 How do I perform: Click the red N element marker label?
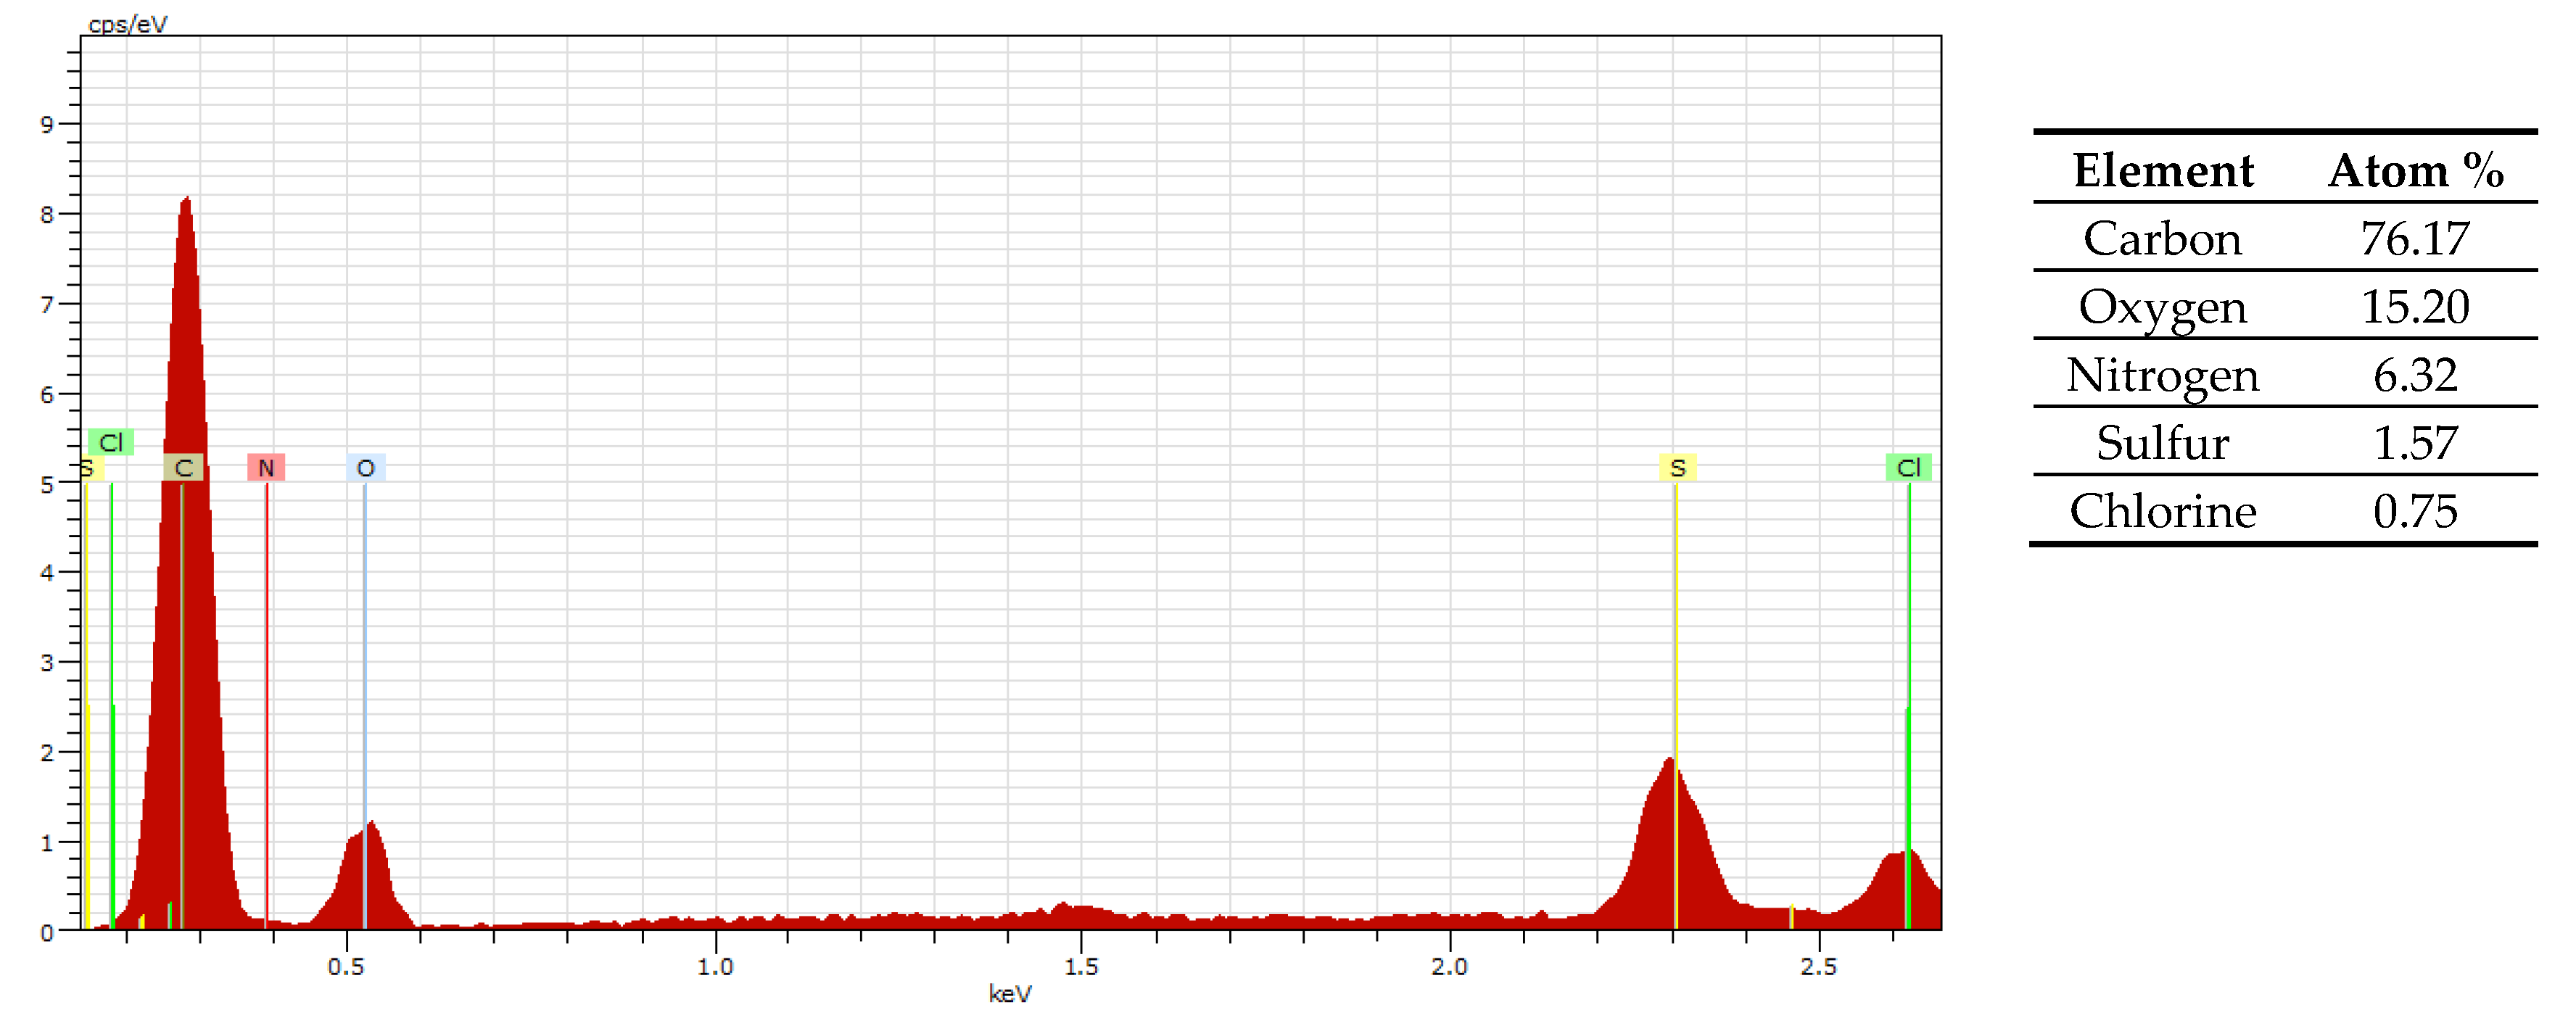coord(266,467)
